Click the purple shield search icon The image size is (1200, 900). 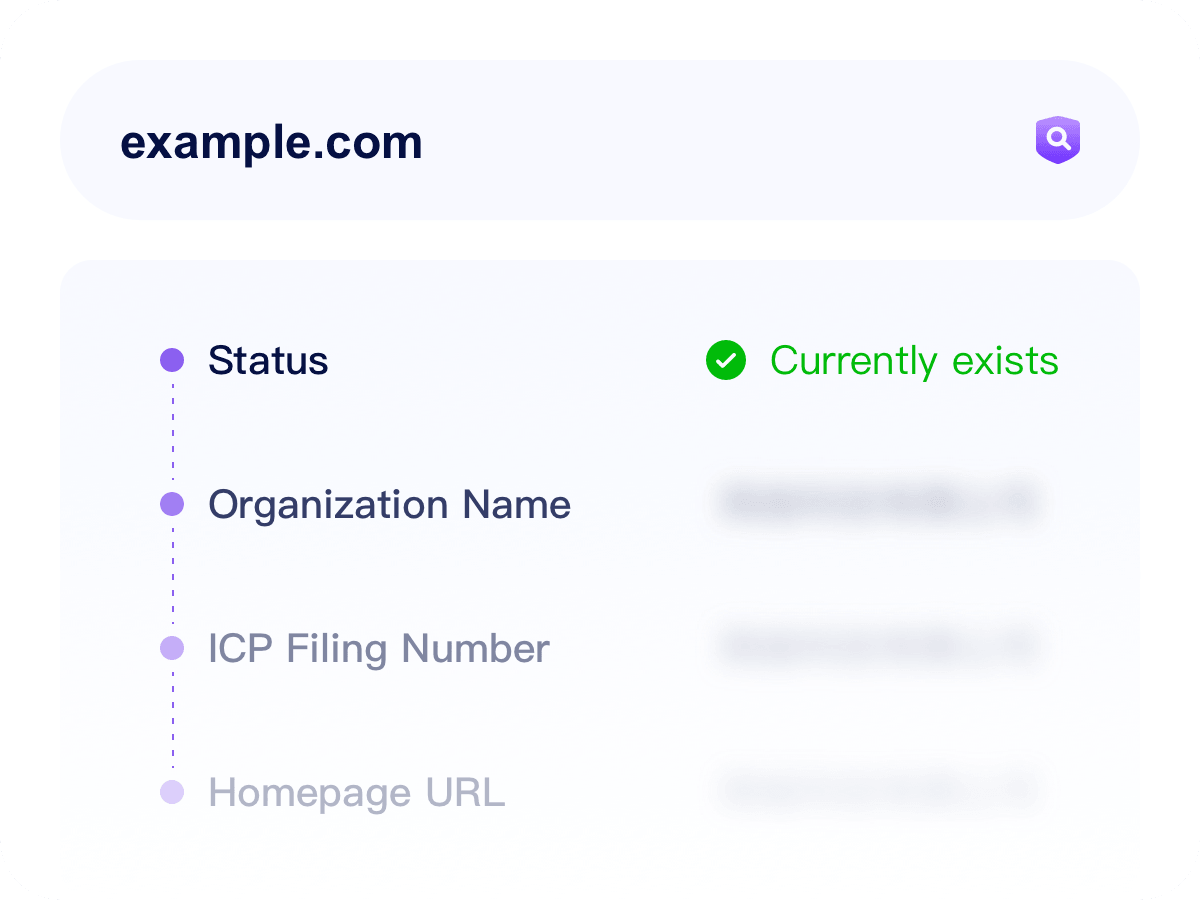tap(1057, 140)
